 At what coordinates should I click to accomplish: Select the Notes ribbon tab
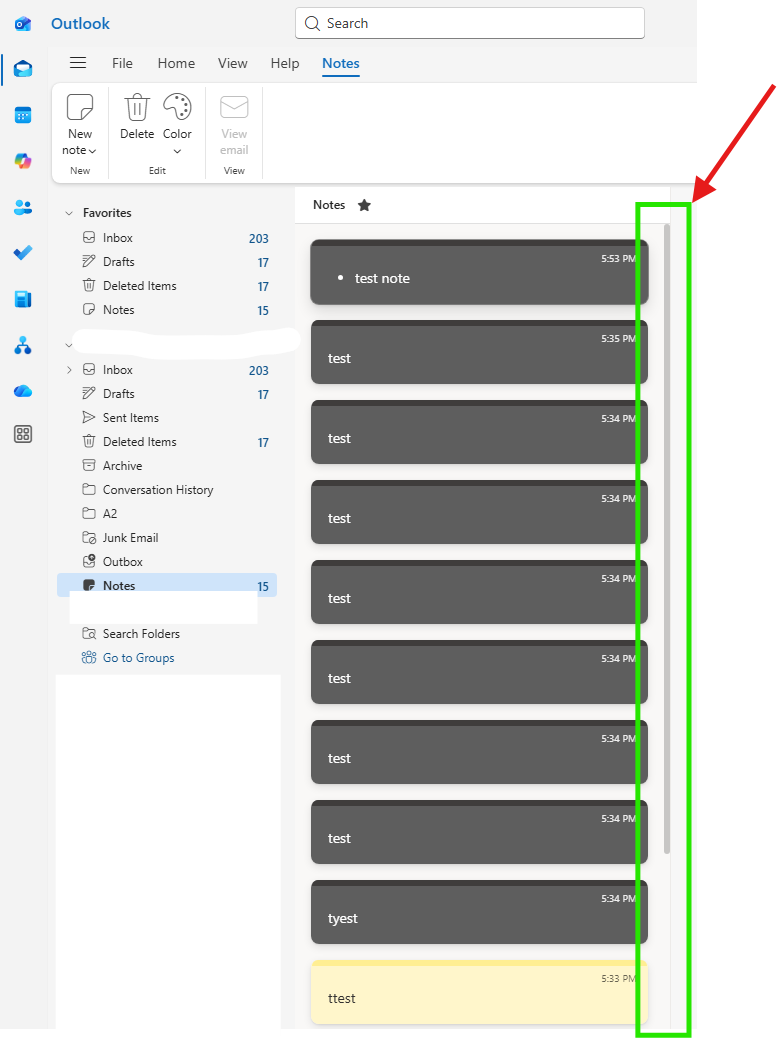pyautogui.click(x=341, y=64)
